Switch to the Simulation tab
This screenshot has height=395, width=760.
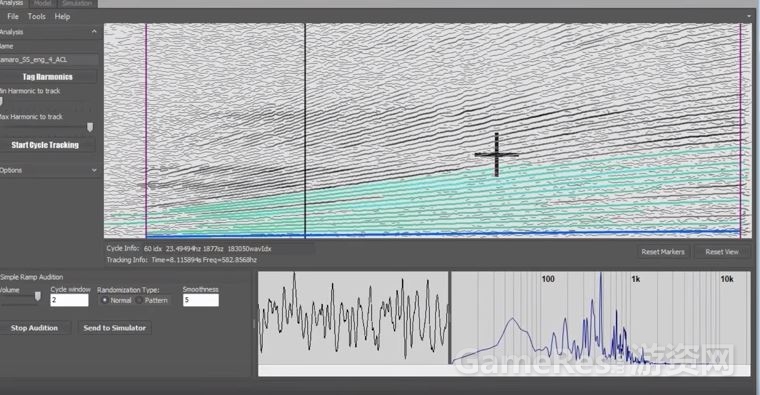pos(77,3)
